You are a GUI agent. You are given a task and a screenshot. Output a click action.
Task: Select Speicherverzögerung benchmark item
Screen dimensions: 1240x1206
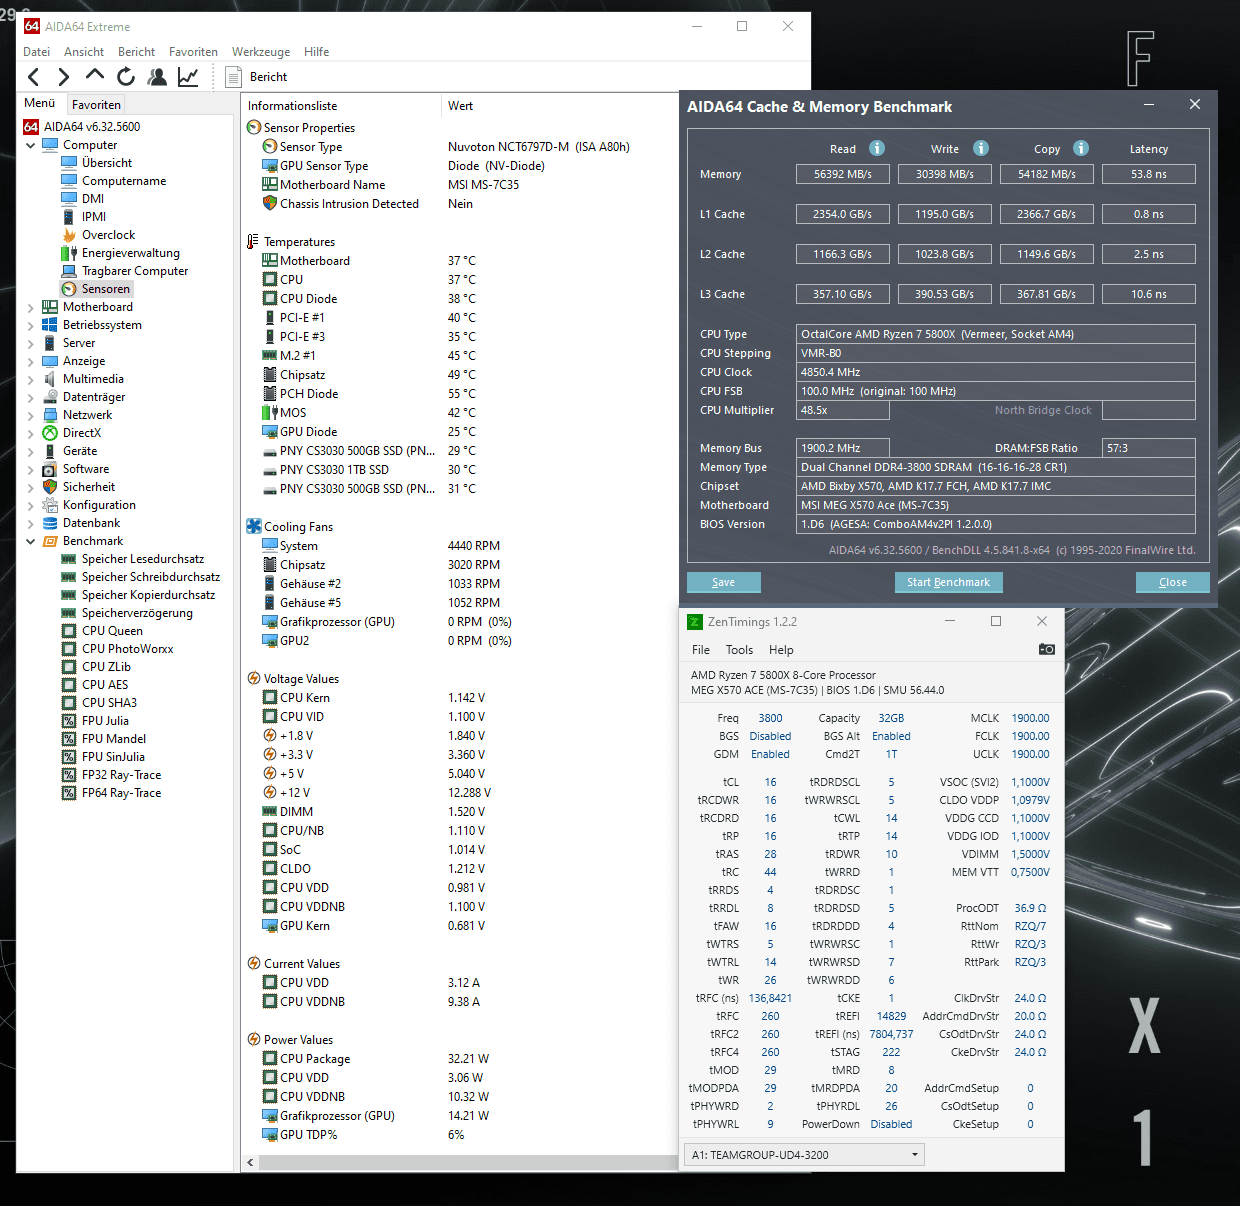[137, 613]
